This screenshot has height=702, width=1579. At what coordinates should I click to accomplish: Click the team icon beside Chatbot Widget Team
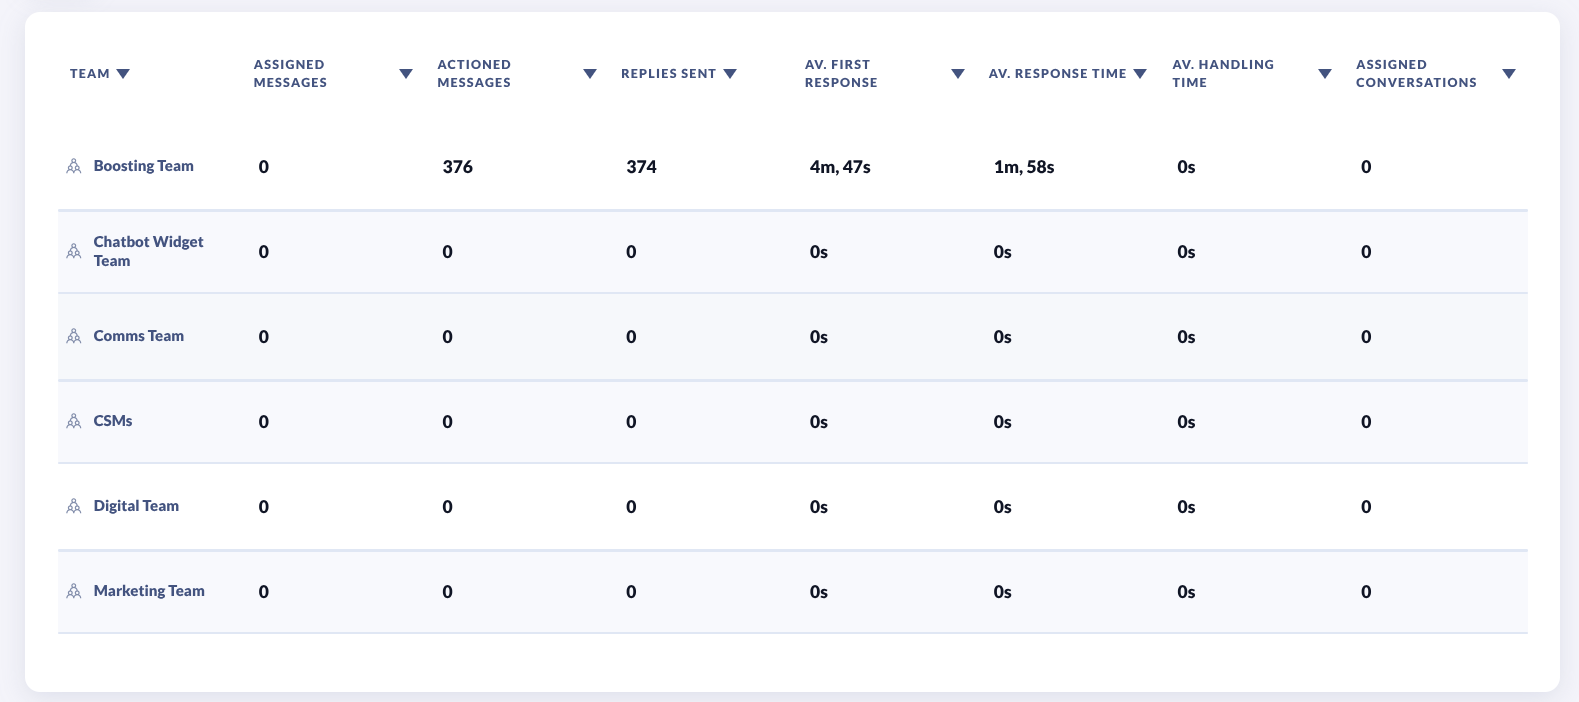[x=74, y=251]
